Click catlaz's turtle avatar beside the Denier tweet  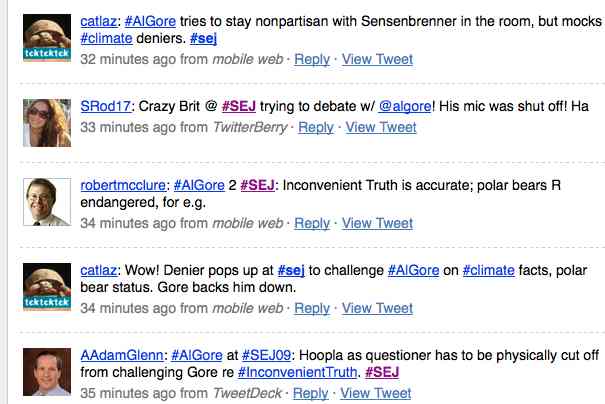click(46, 288)
